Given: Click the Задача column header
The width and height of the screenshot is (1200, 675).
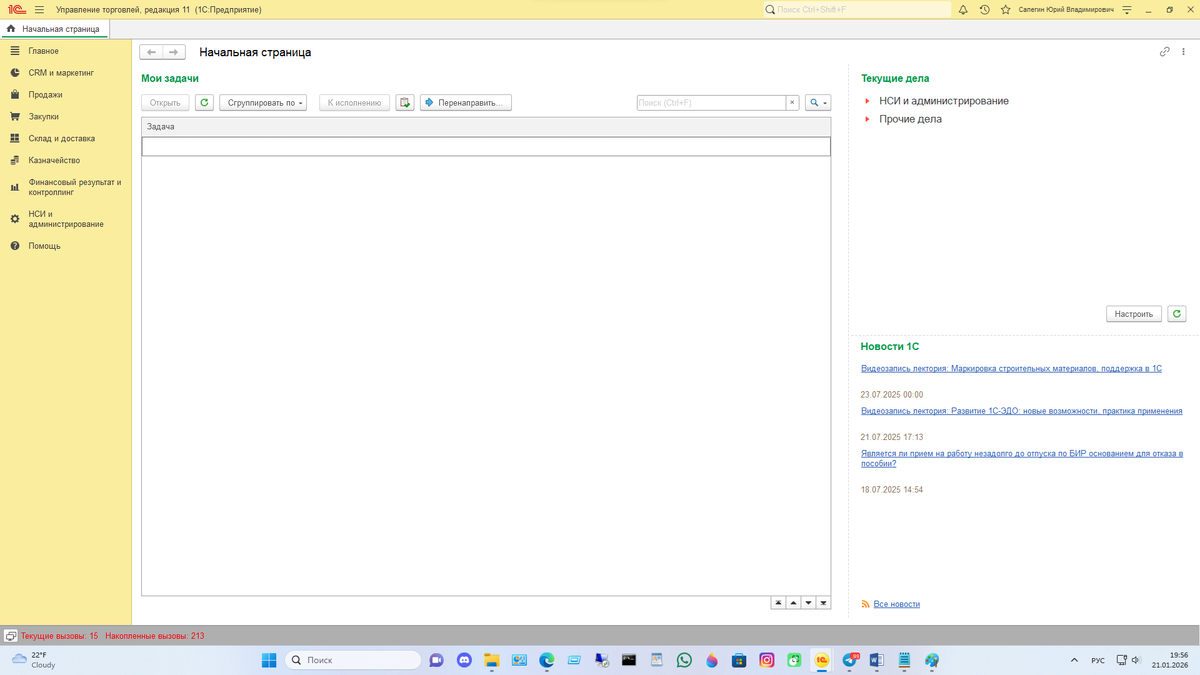Looking at the screenshot, I should [x=486, y=127].
